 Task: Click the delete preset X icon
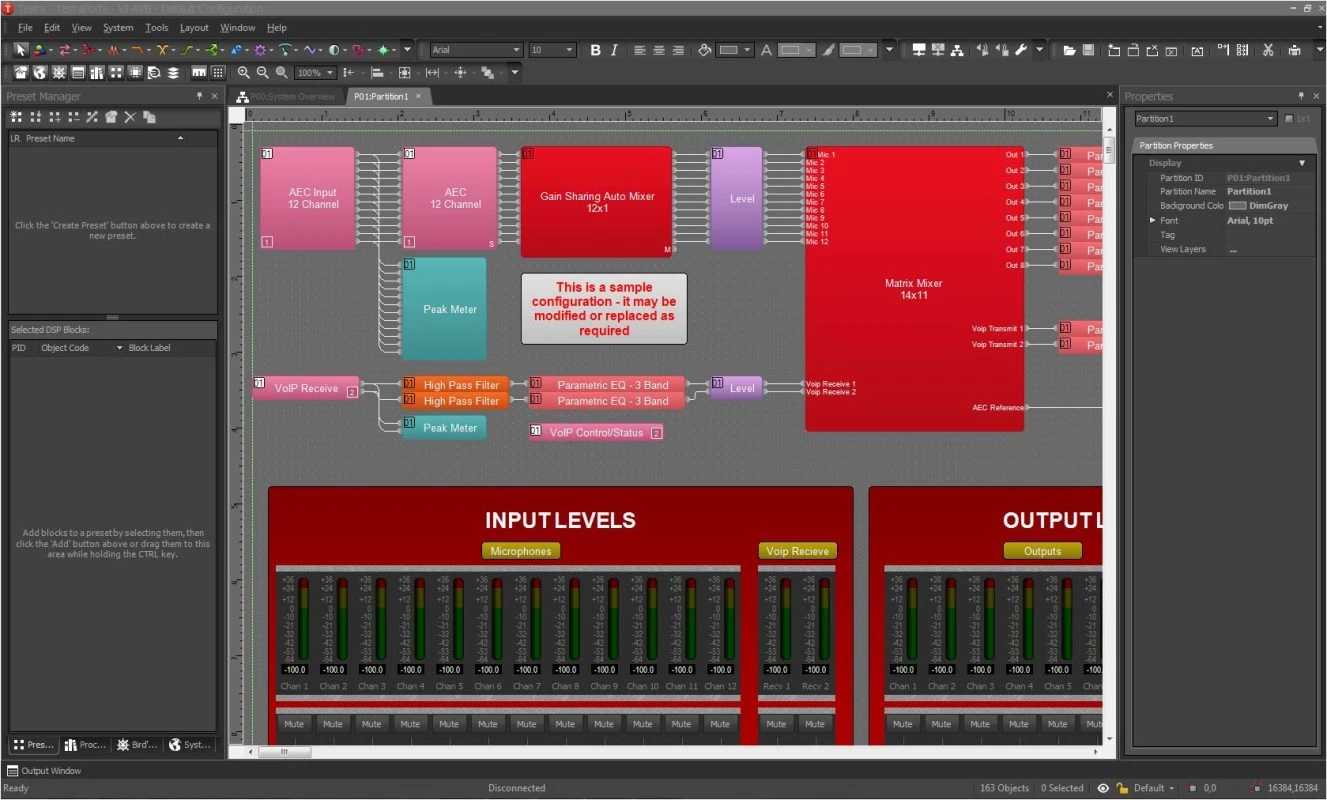(x=130, y=117)
